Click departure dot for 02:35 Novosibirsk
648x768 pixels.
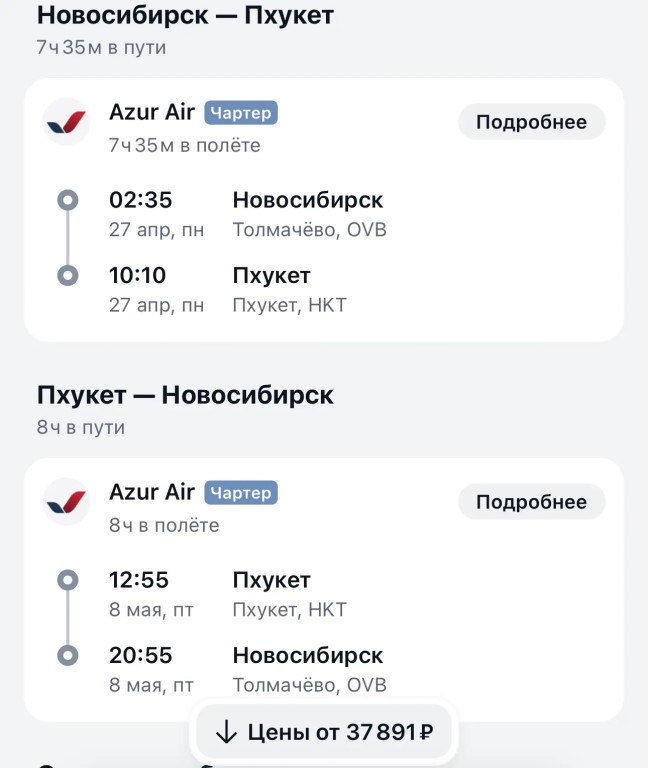68,201
